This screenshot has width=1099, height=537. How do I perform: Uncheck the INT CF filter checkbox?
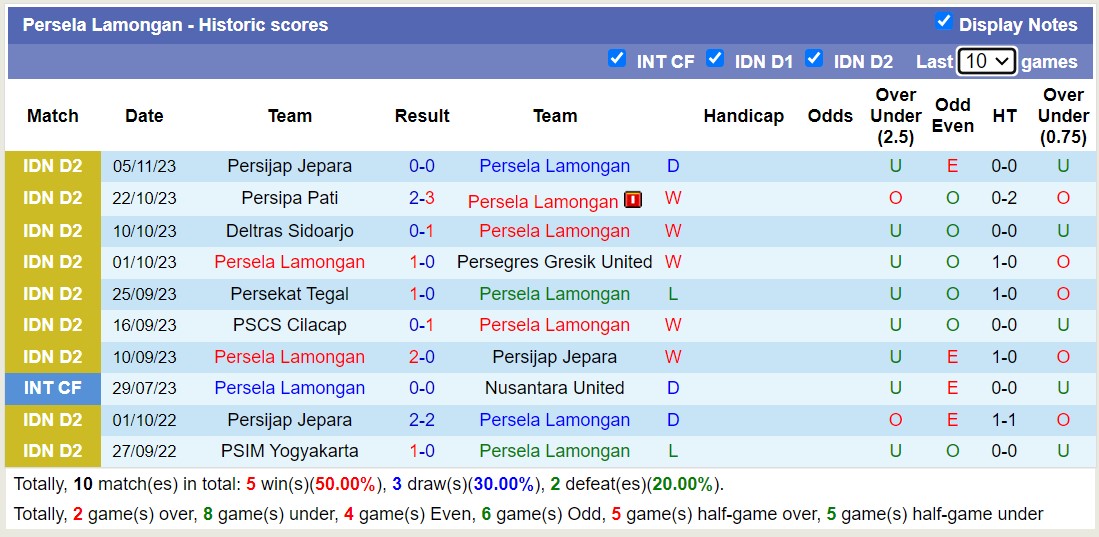[617, 58]
